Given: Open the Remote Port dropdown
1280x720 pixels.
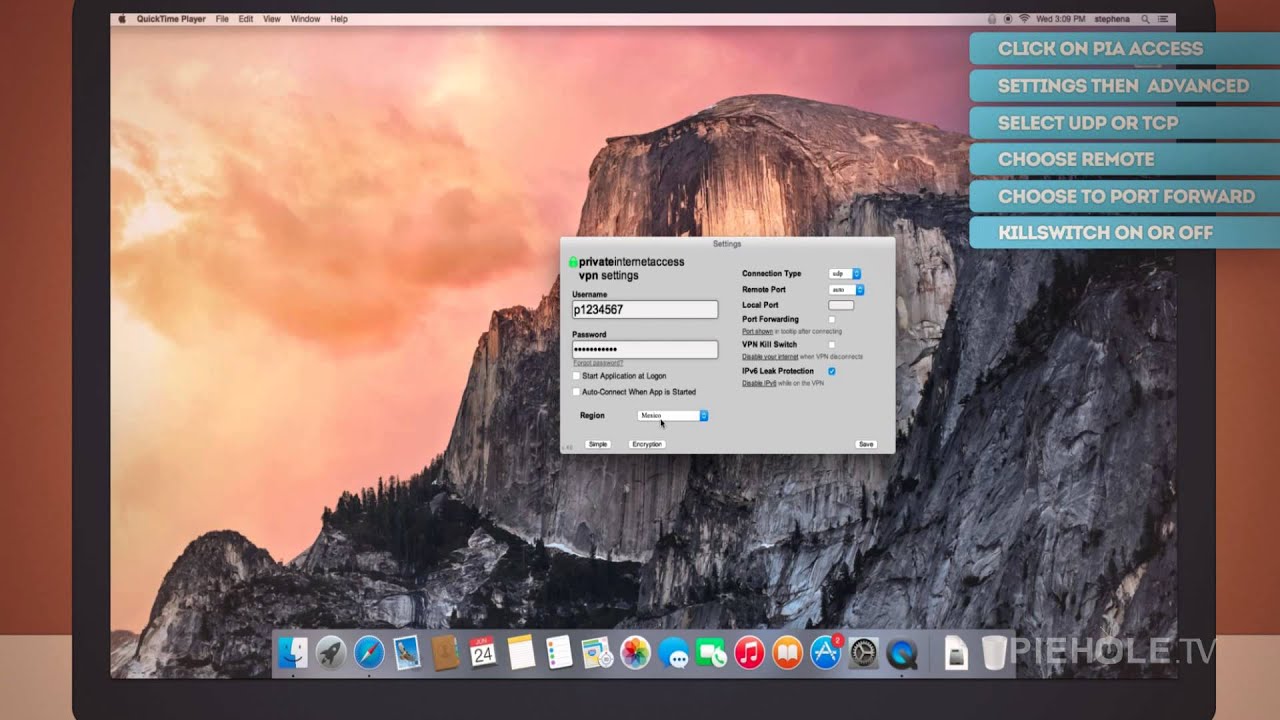Looking at the screenshot, I should (x=846, y=290).
